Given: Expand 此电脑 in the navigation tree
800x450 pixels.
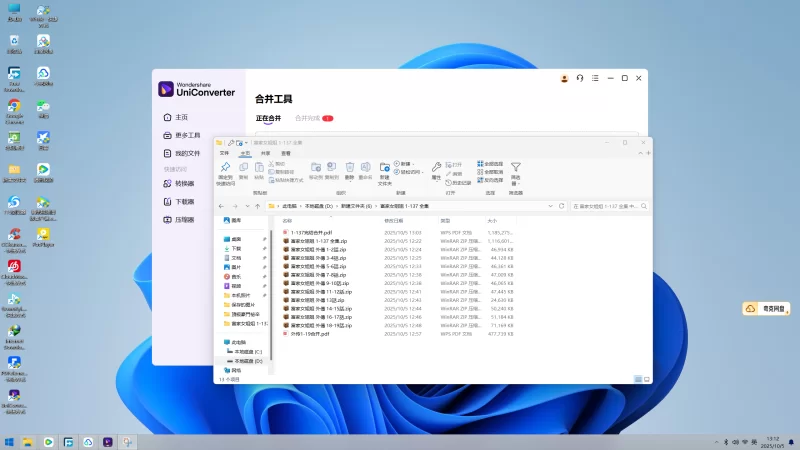Looking at the screenshot, I should pyautogui.click(x=221, y=342).
